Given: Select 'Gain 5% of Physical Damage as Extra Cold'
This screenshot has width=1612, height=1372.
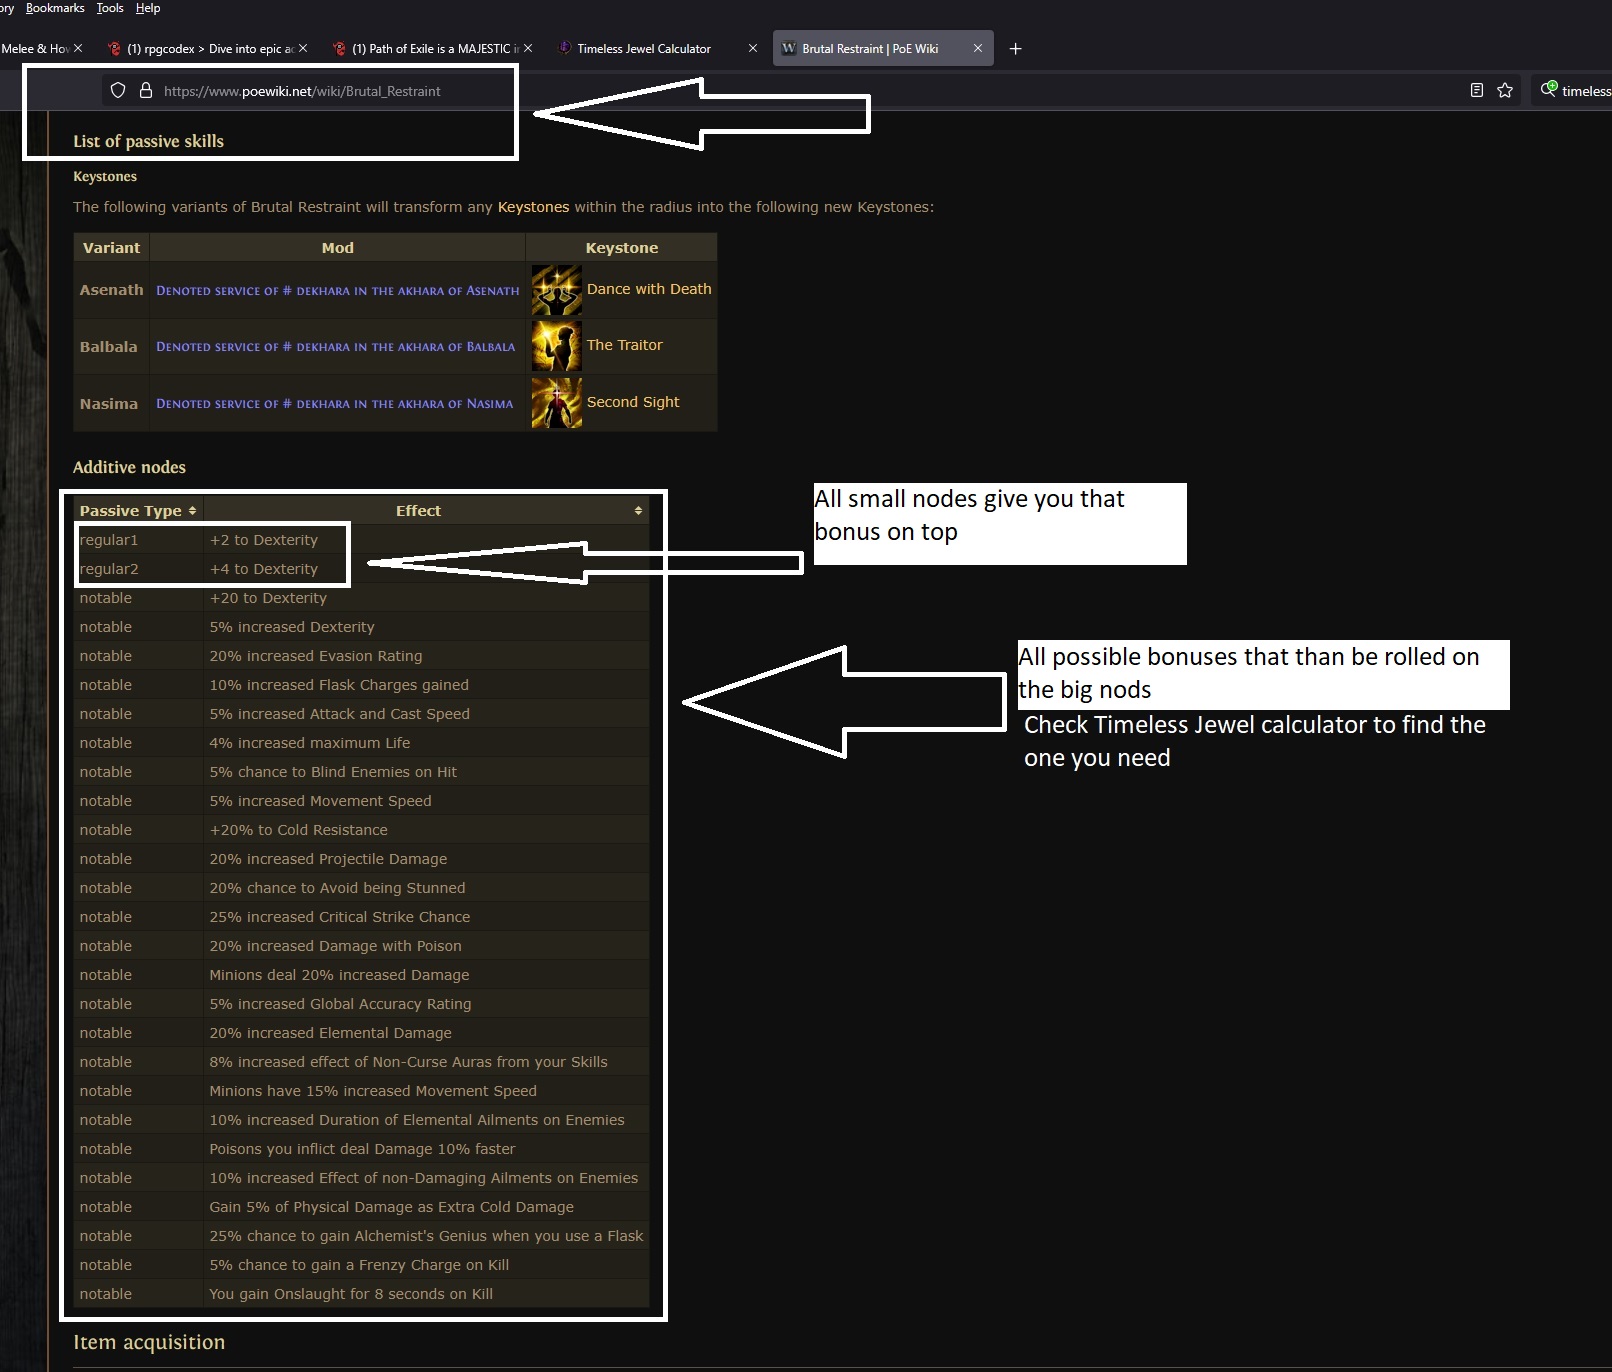Looking at the screenshot, I should (x=361, y=1207).
